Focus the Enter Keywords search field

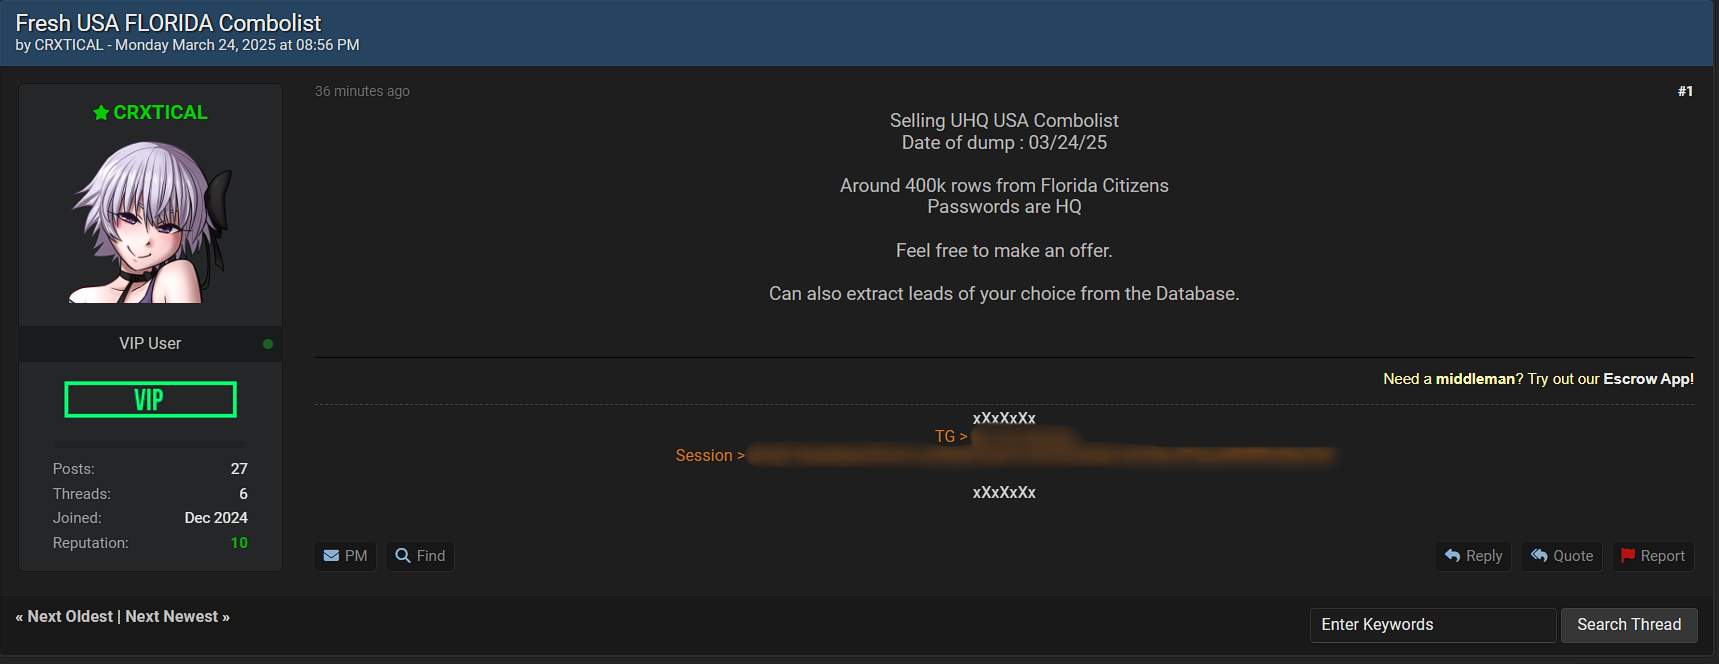[x=1432, y=625]
